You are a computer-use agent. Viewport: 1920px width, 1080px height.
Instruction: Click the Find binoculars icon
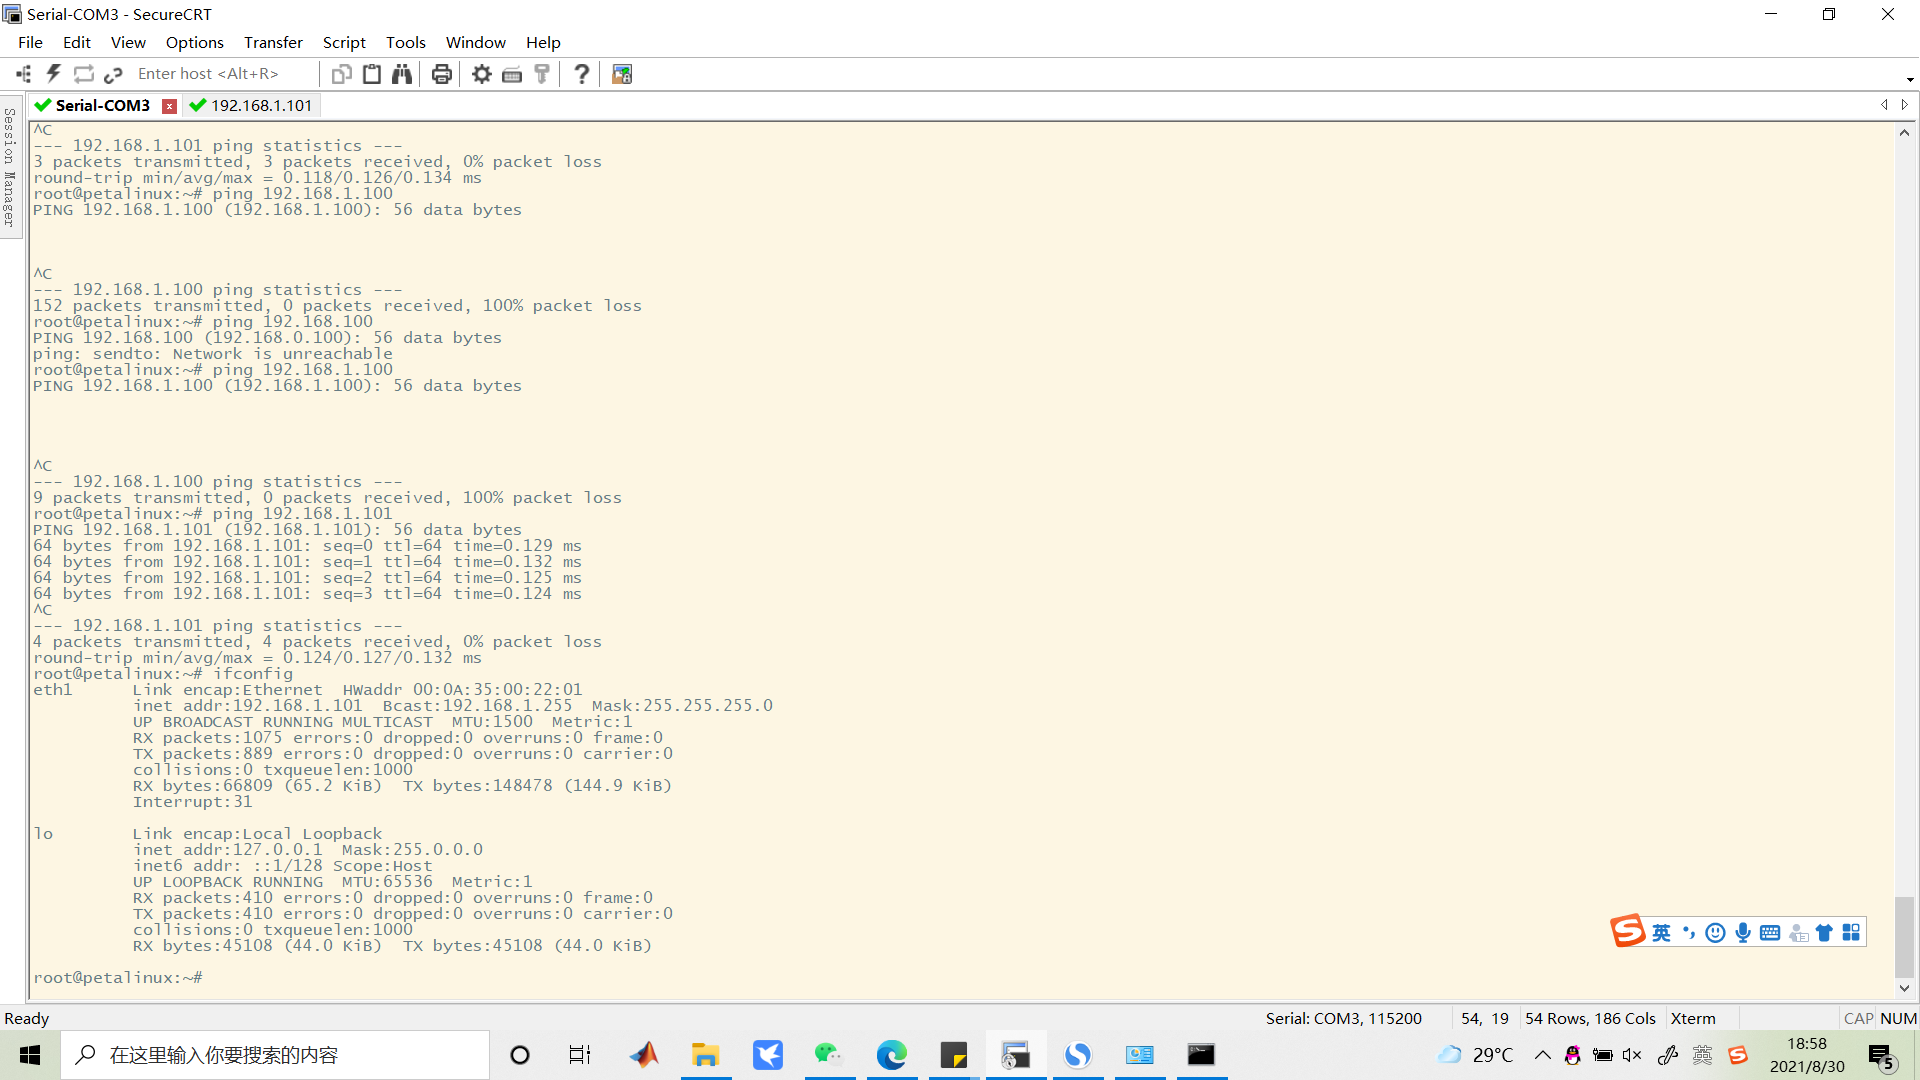click(401, 73)
